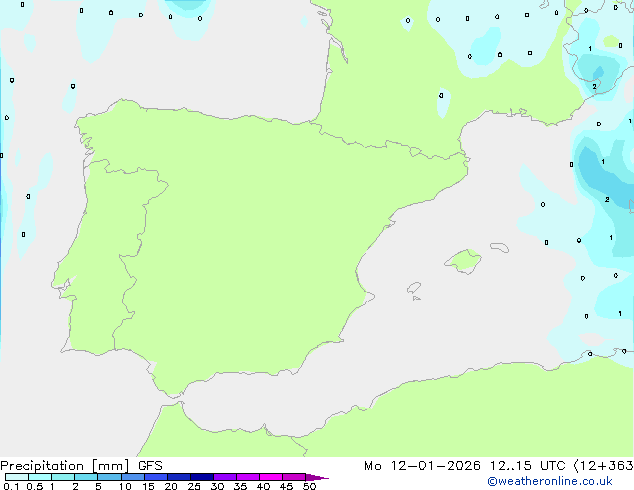Click the 'GFS' model label

click(150, 466)
